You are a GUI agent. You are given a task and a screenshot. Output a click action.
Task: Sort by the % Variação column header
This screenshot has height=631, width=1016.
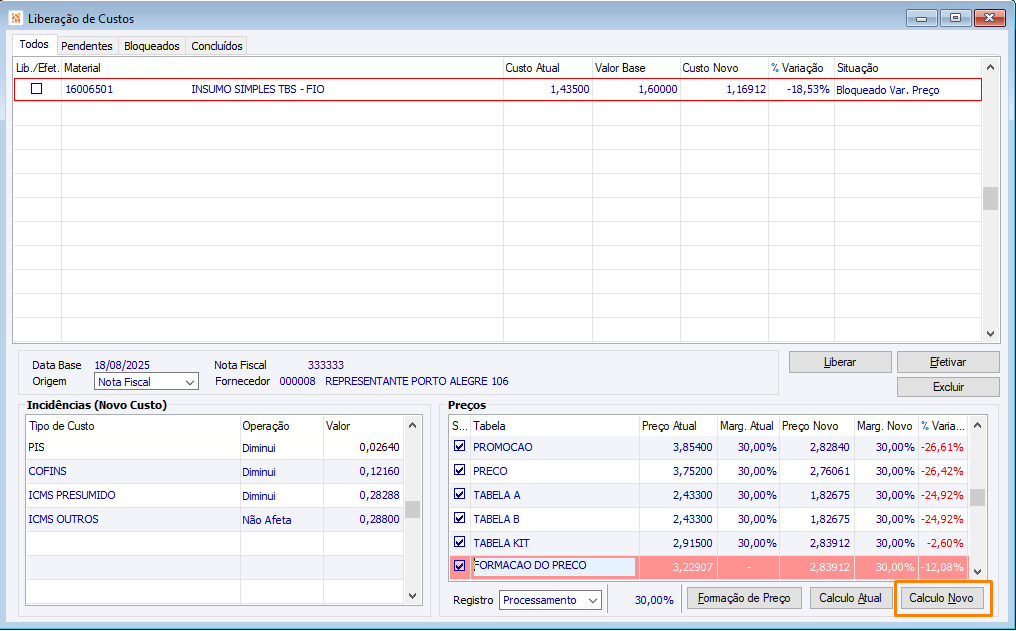point(799,68)
